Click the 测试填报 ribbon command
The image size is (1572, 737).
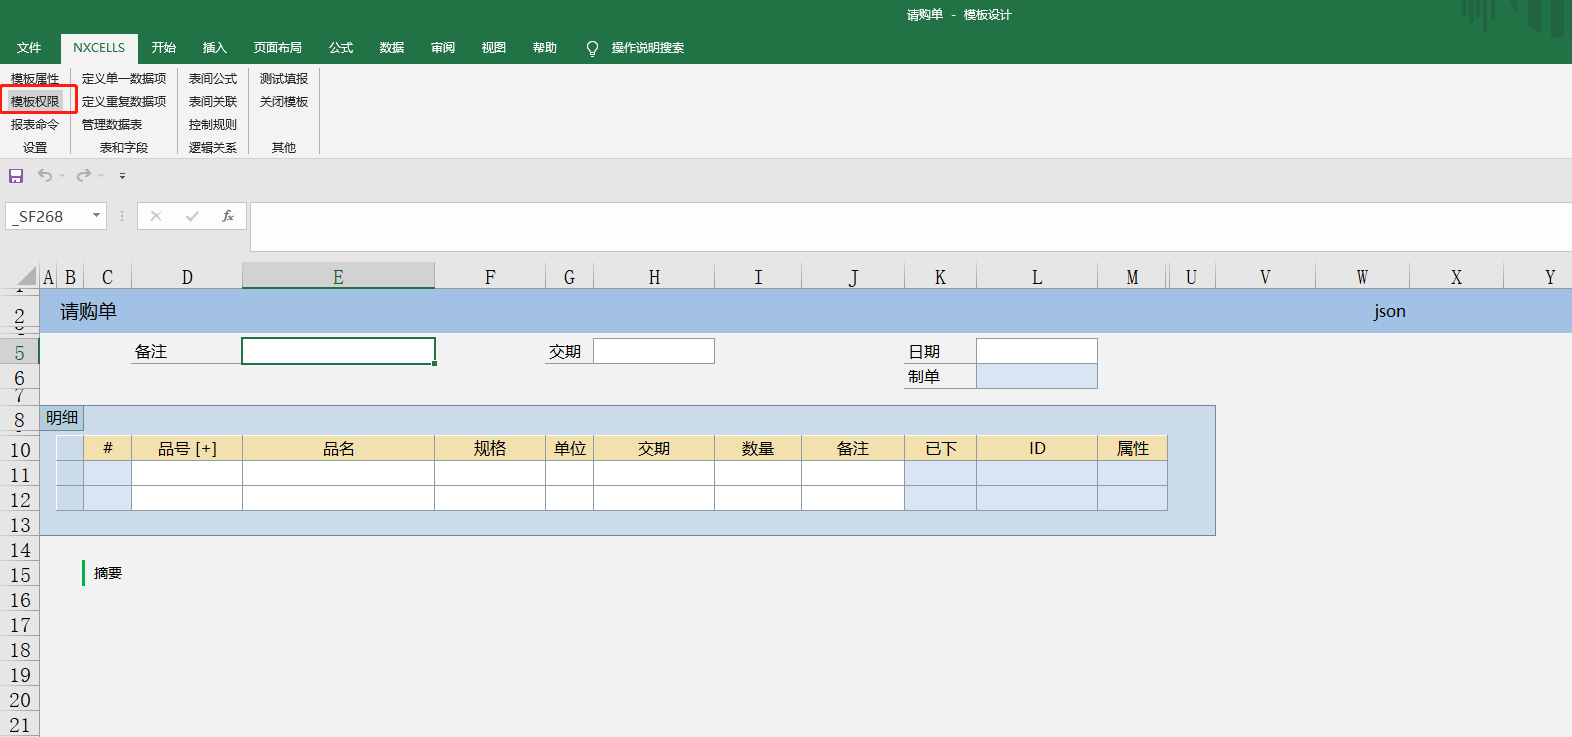click(x=284, y=78)
